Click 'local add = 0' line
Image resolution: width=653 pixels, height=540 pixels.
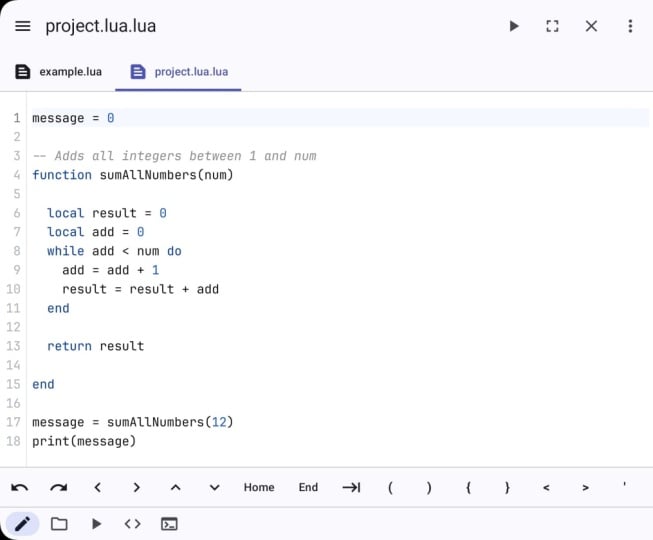[x=95, y=232]
